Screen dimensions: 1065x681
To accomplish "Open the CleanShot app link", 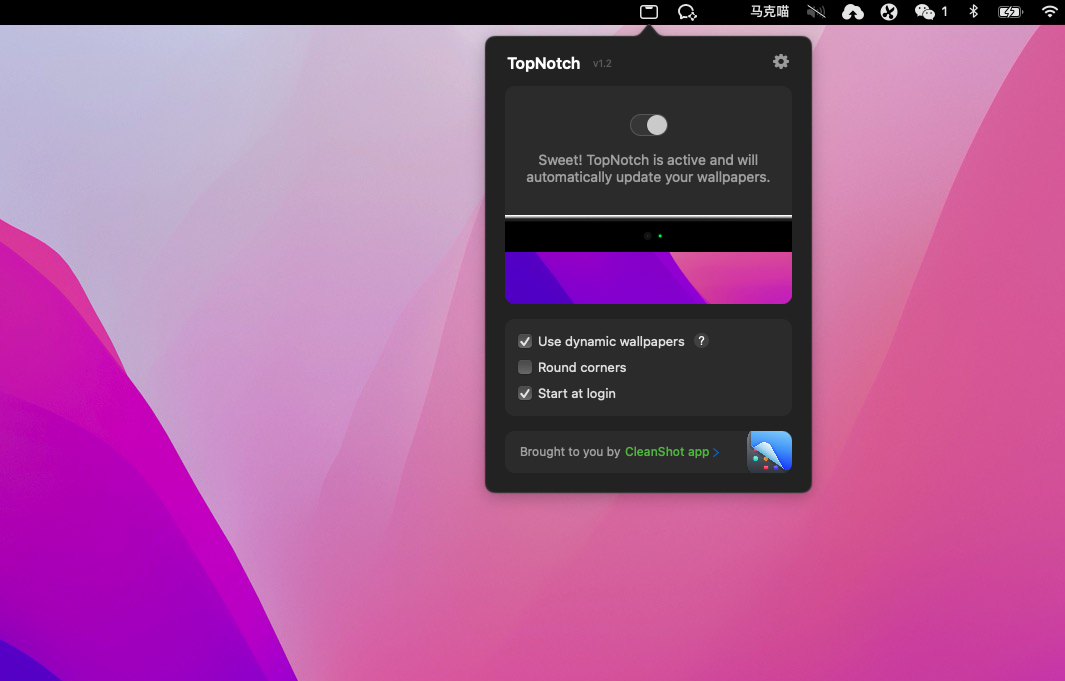I will click(666, 452).
